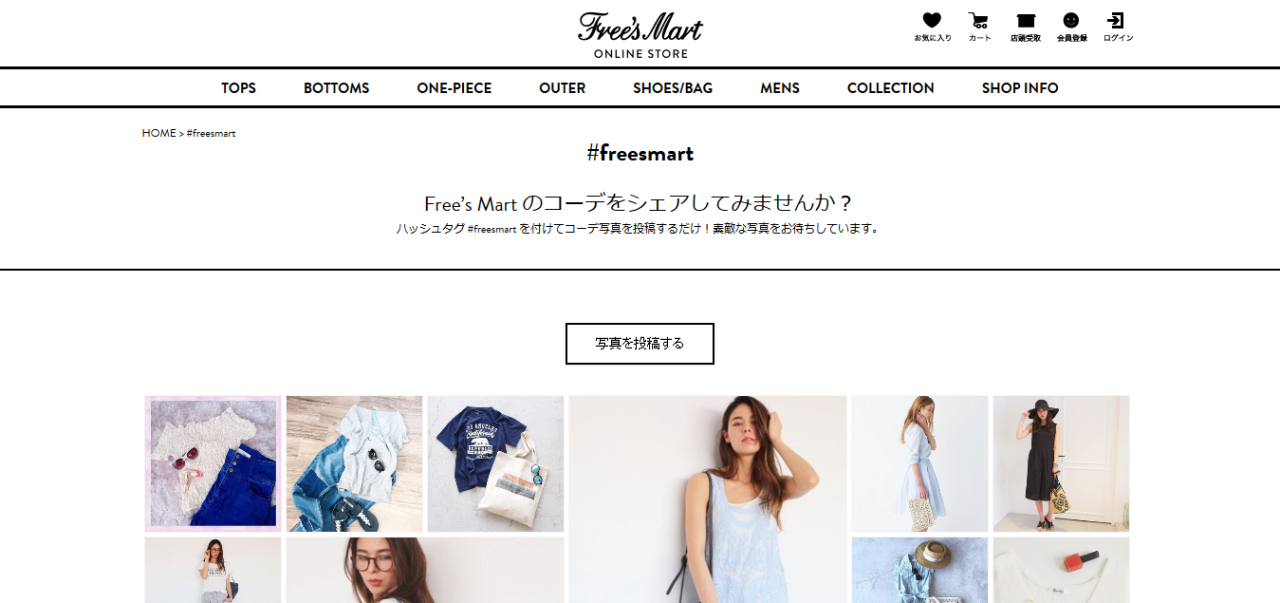Select ONE-PIECE in the navigation bar

(454, 88)
